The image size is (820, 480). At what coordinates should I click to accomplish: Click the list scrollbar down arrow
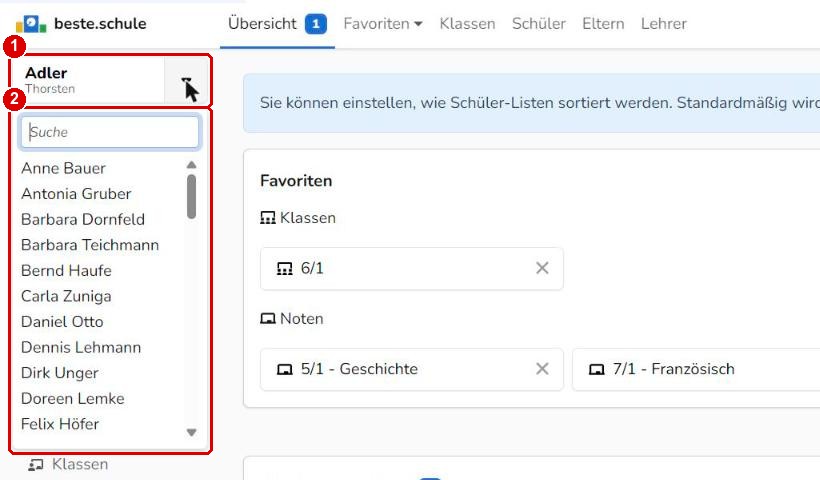click(x=191, y=432)
